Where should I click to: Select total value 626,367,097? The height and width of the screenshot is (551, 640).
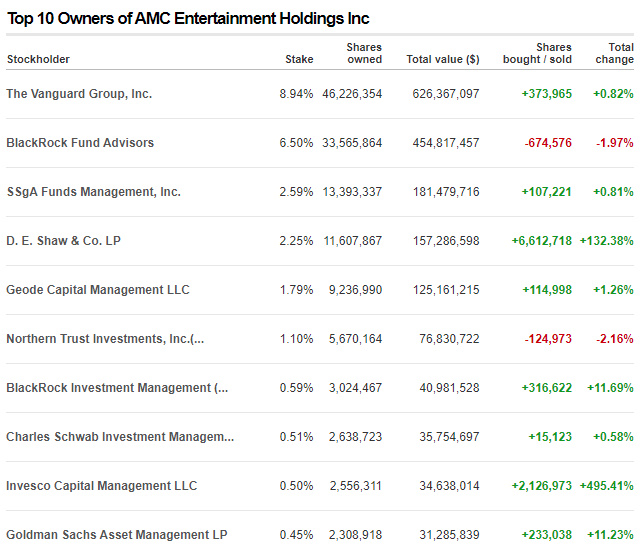(446, 94)
